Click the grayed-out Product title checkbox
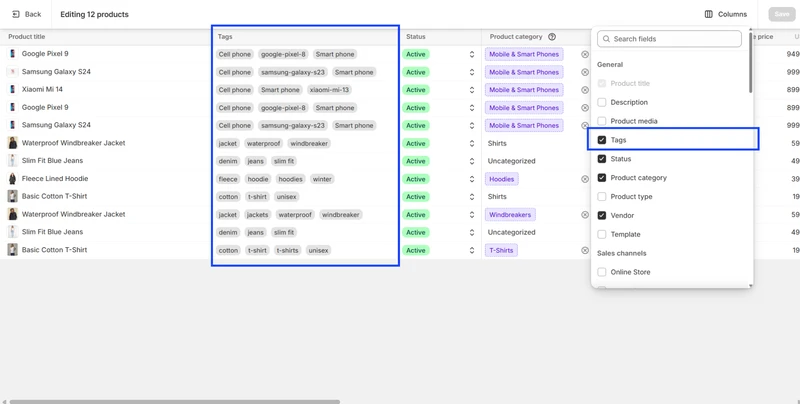 pos(602,83)
